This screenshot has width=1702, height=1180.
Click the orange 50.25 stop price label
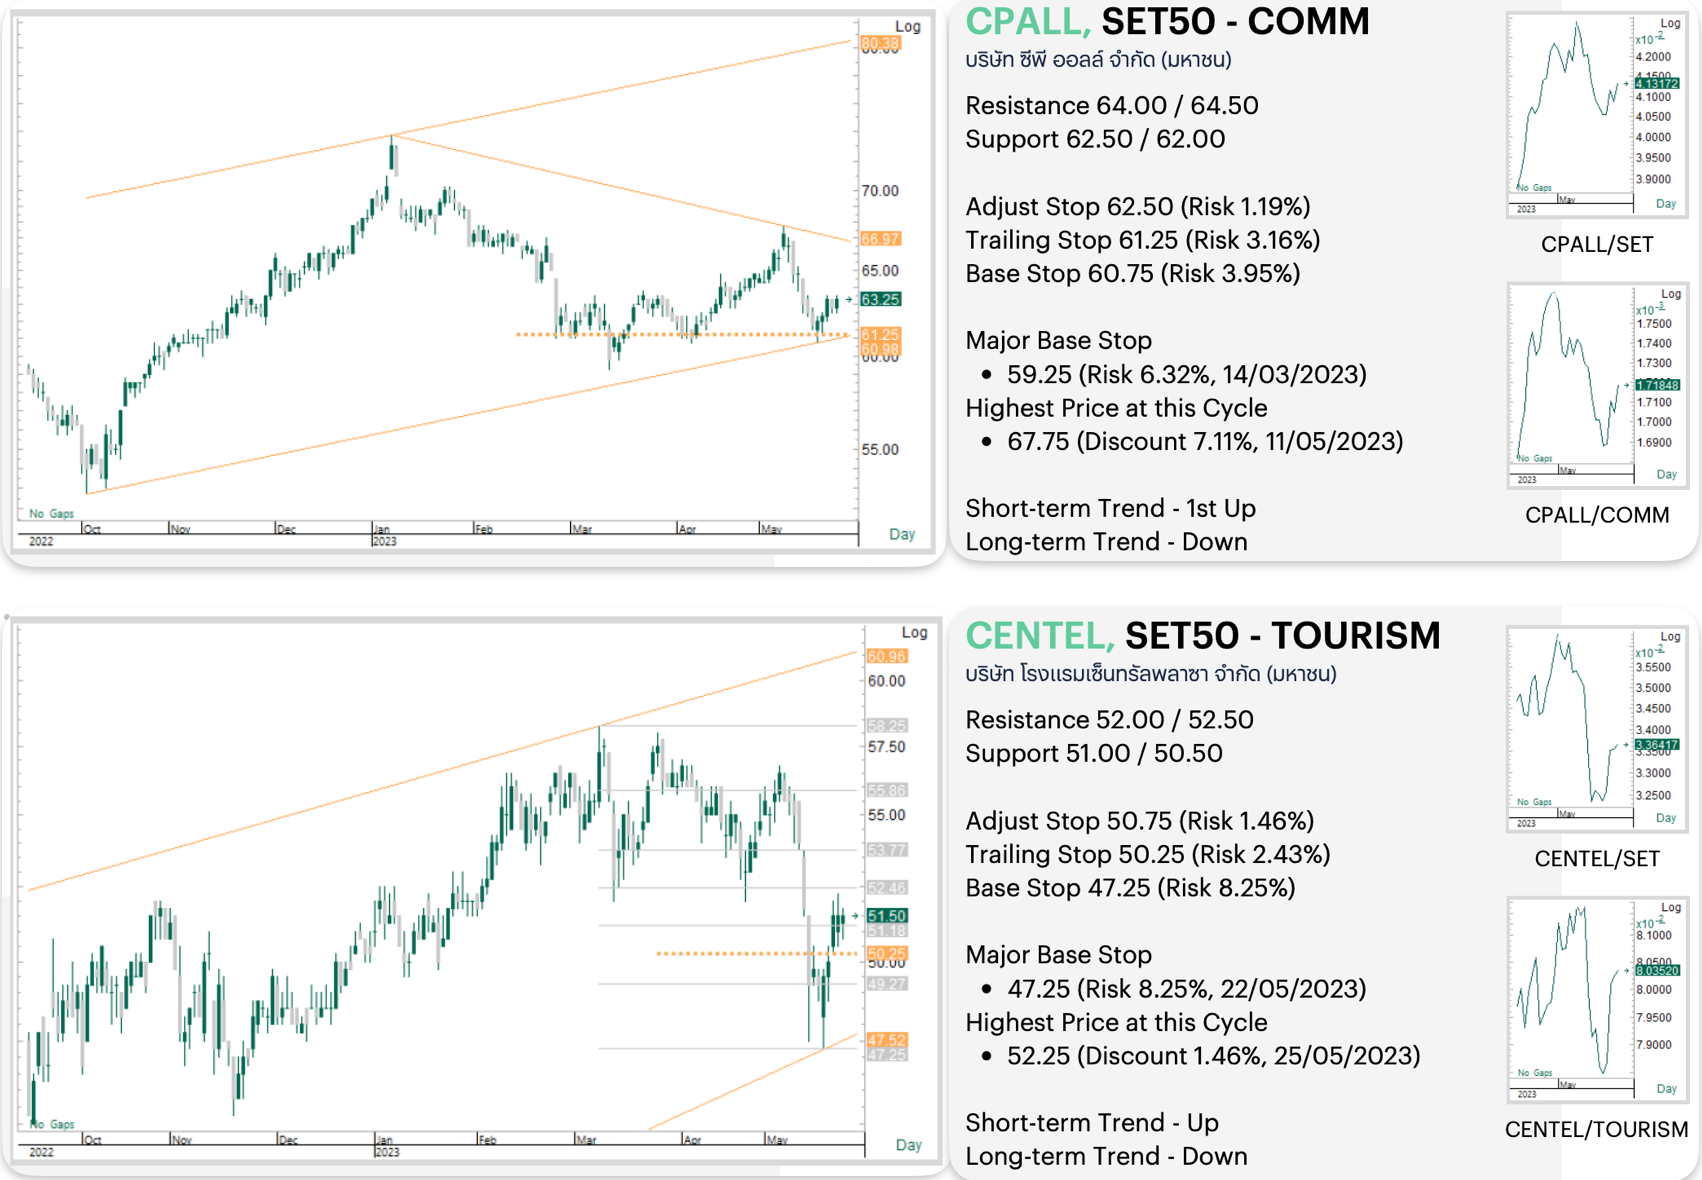coord(886,953)
